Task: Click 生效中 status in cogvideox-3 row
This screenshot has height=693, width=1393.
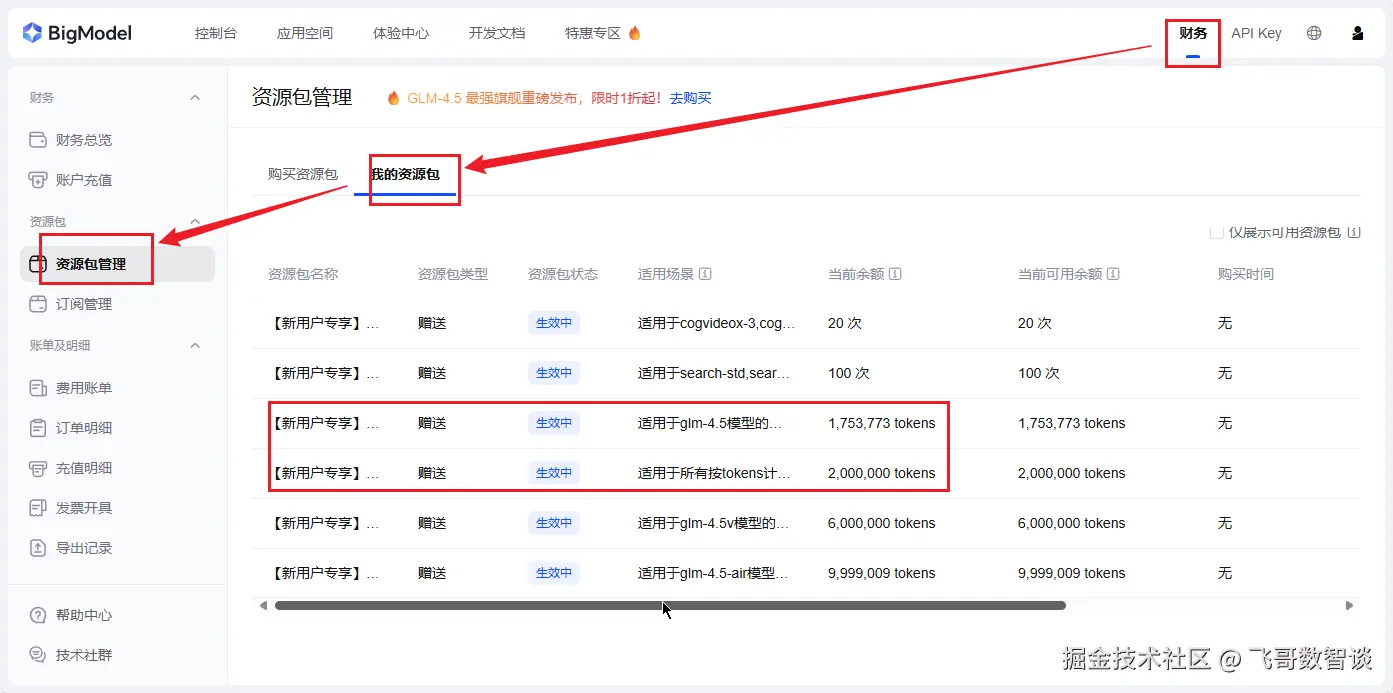Action: point(554,323)
